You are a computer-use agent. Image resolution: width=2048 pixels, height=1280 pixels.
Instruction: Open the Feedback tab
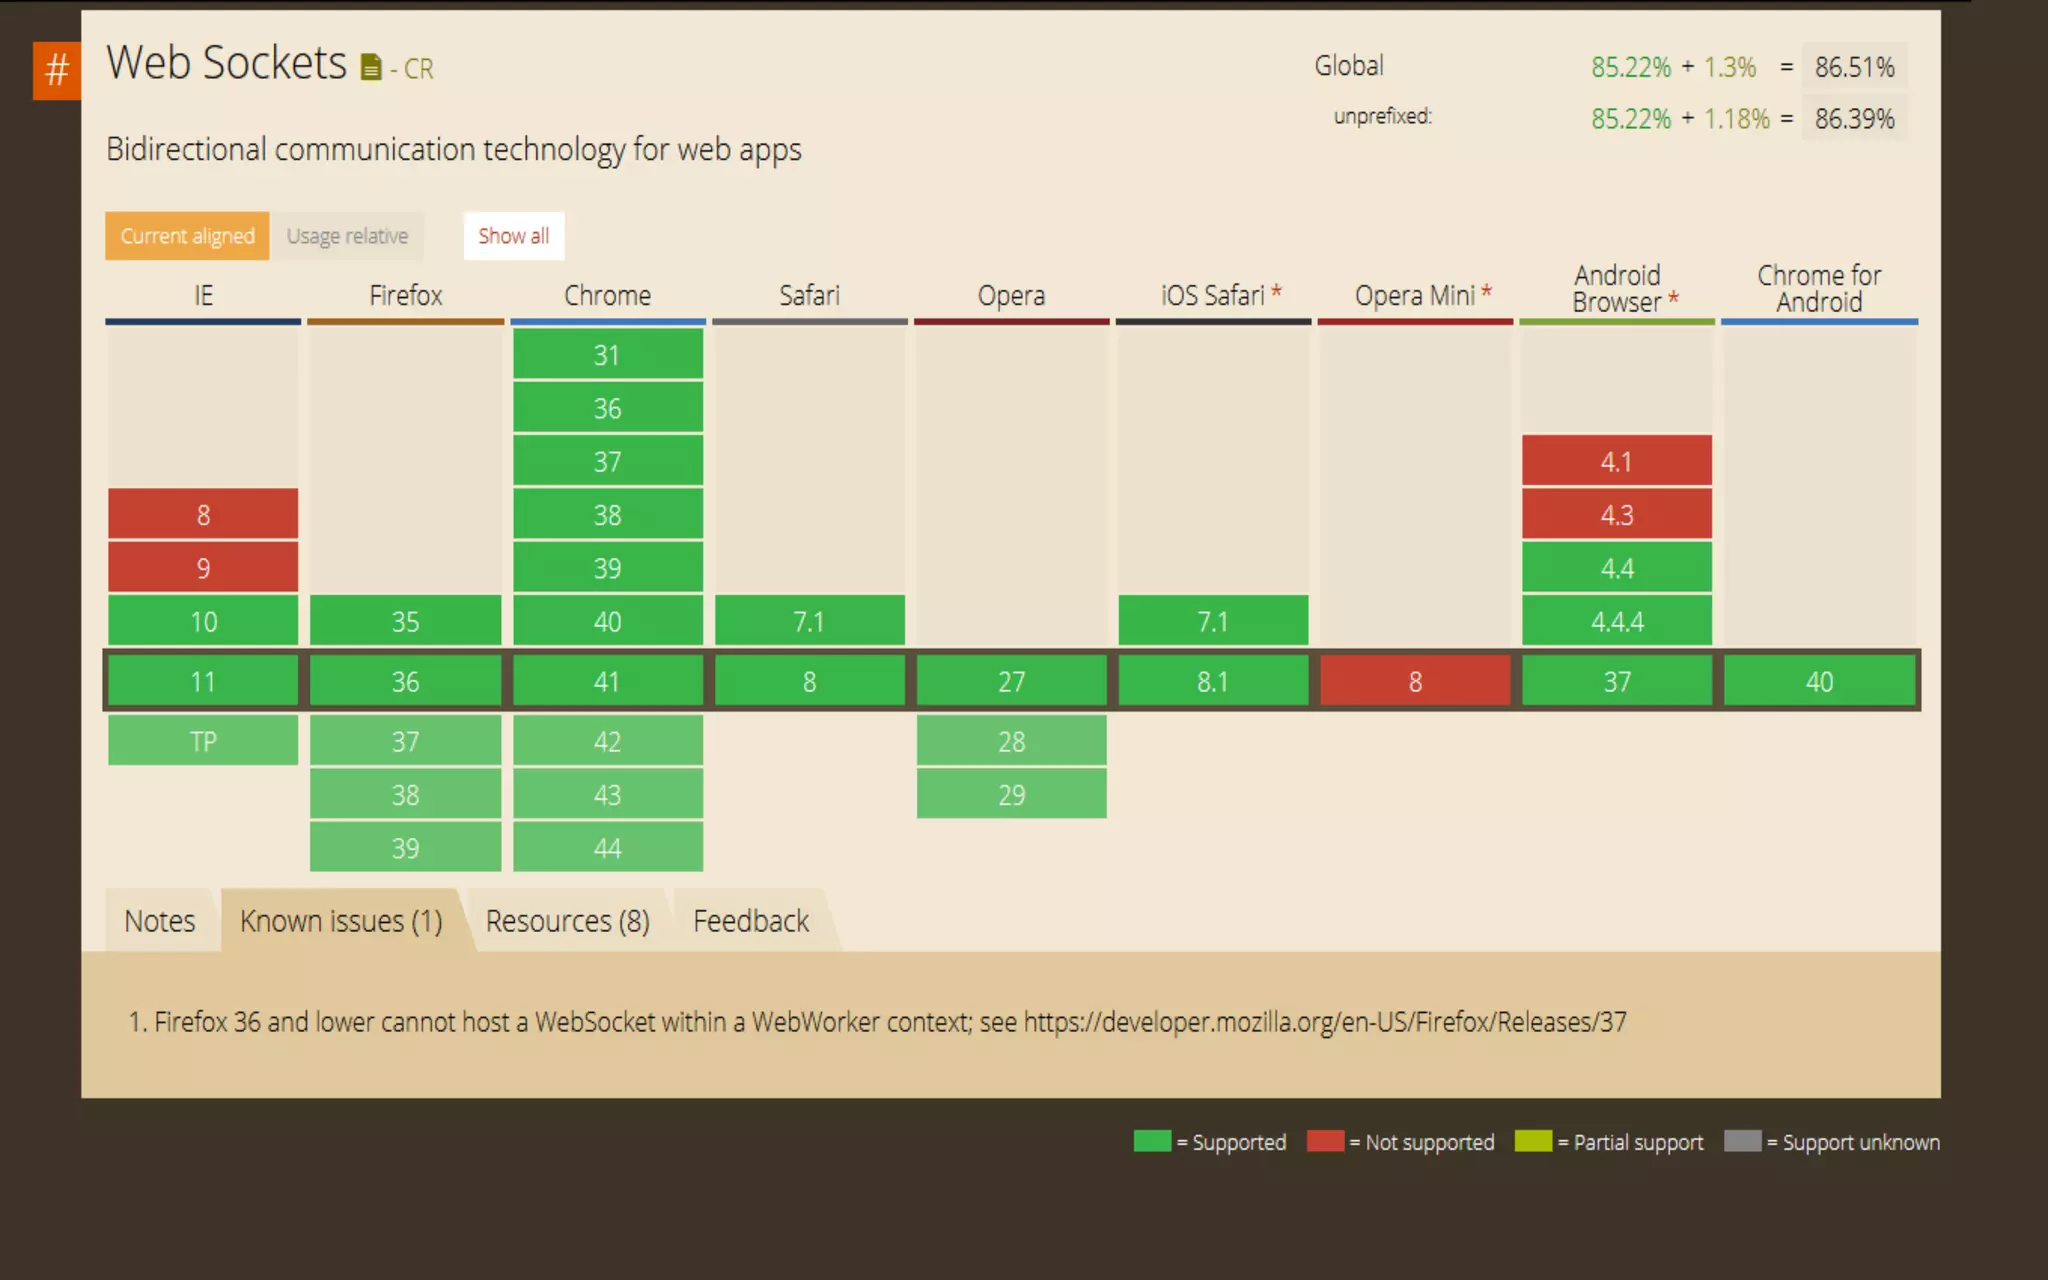751,920
